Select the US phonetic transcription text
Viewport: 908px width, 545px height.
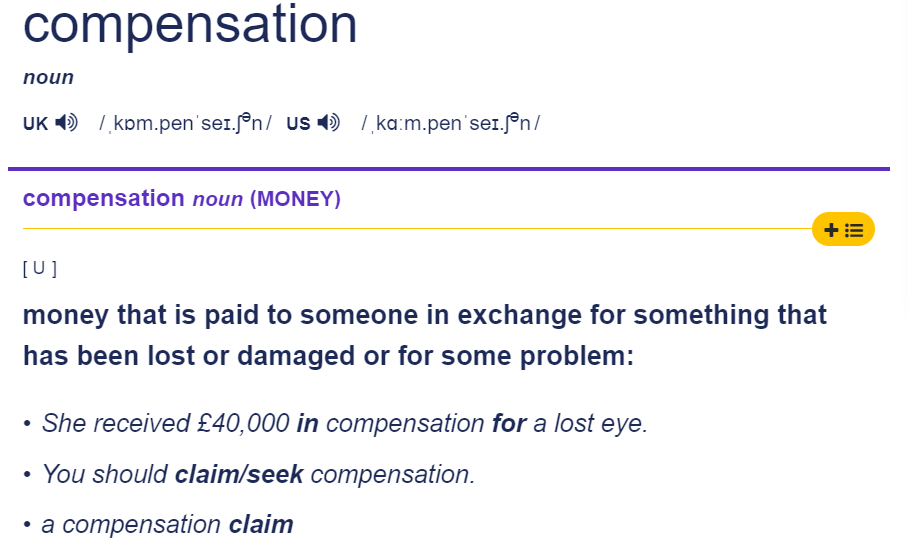click(450, 123)
